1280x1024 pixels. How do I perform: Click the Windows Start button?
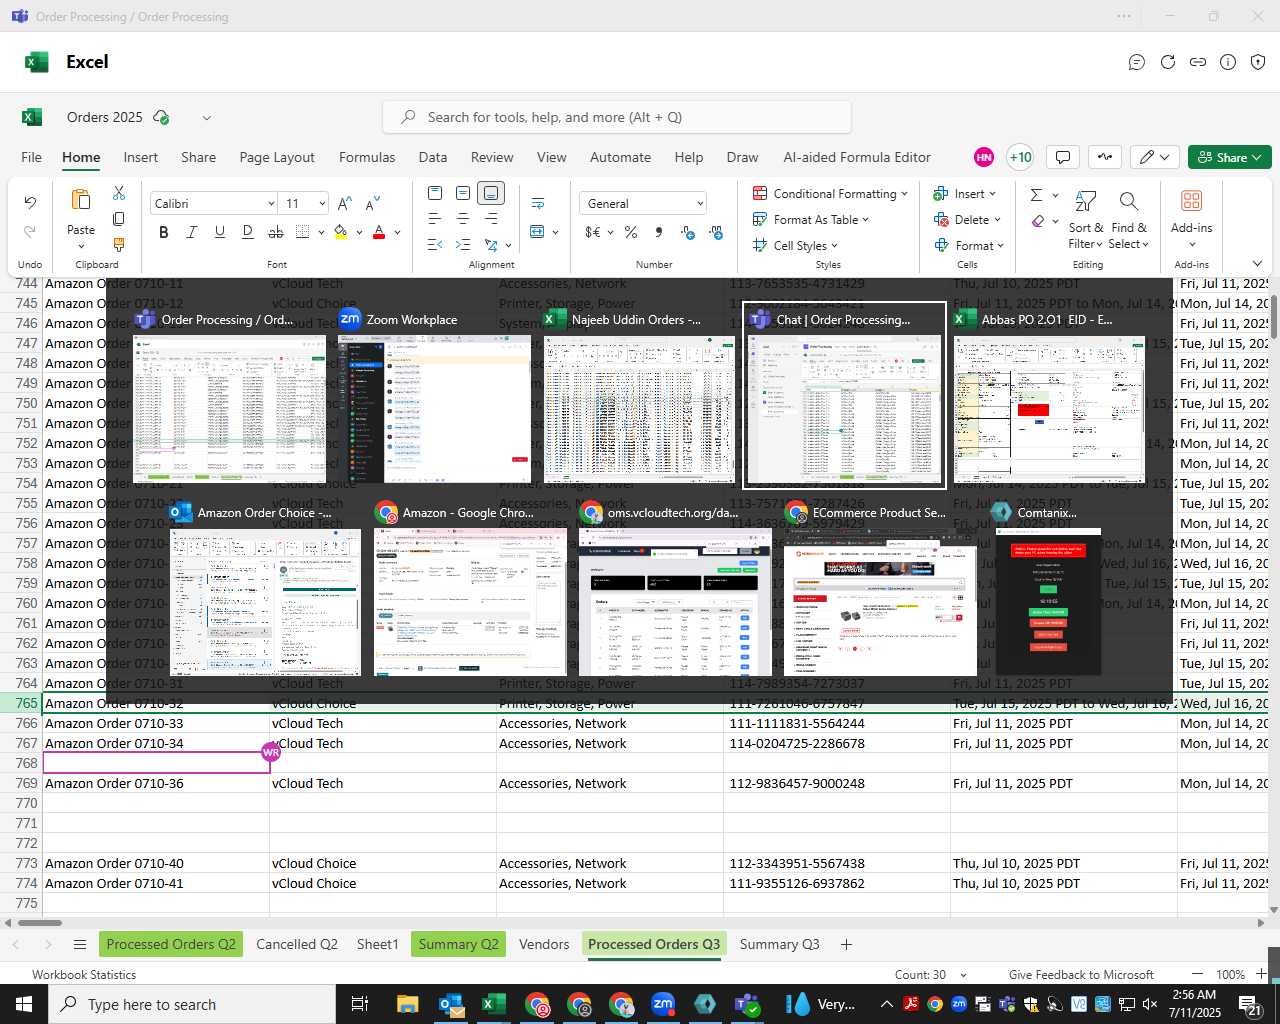point(24,1004)
